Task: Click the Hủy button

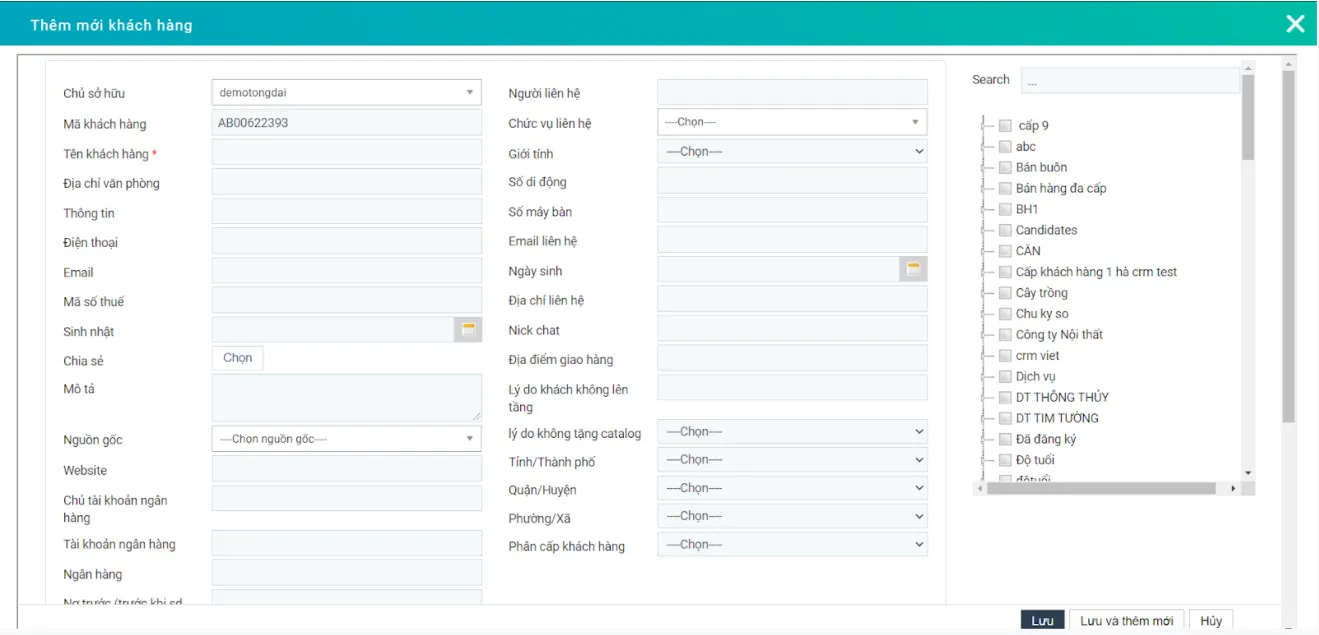Action: click(1211, 621)
